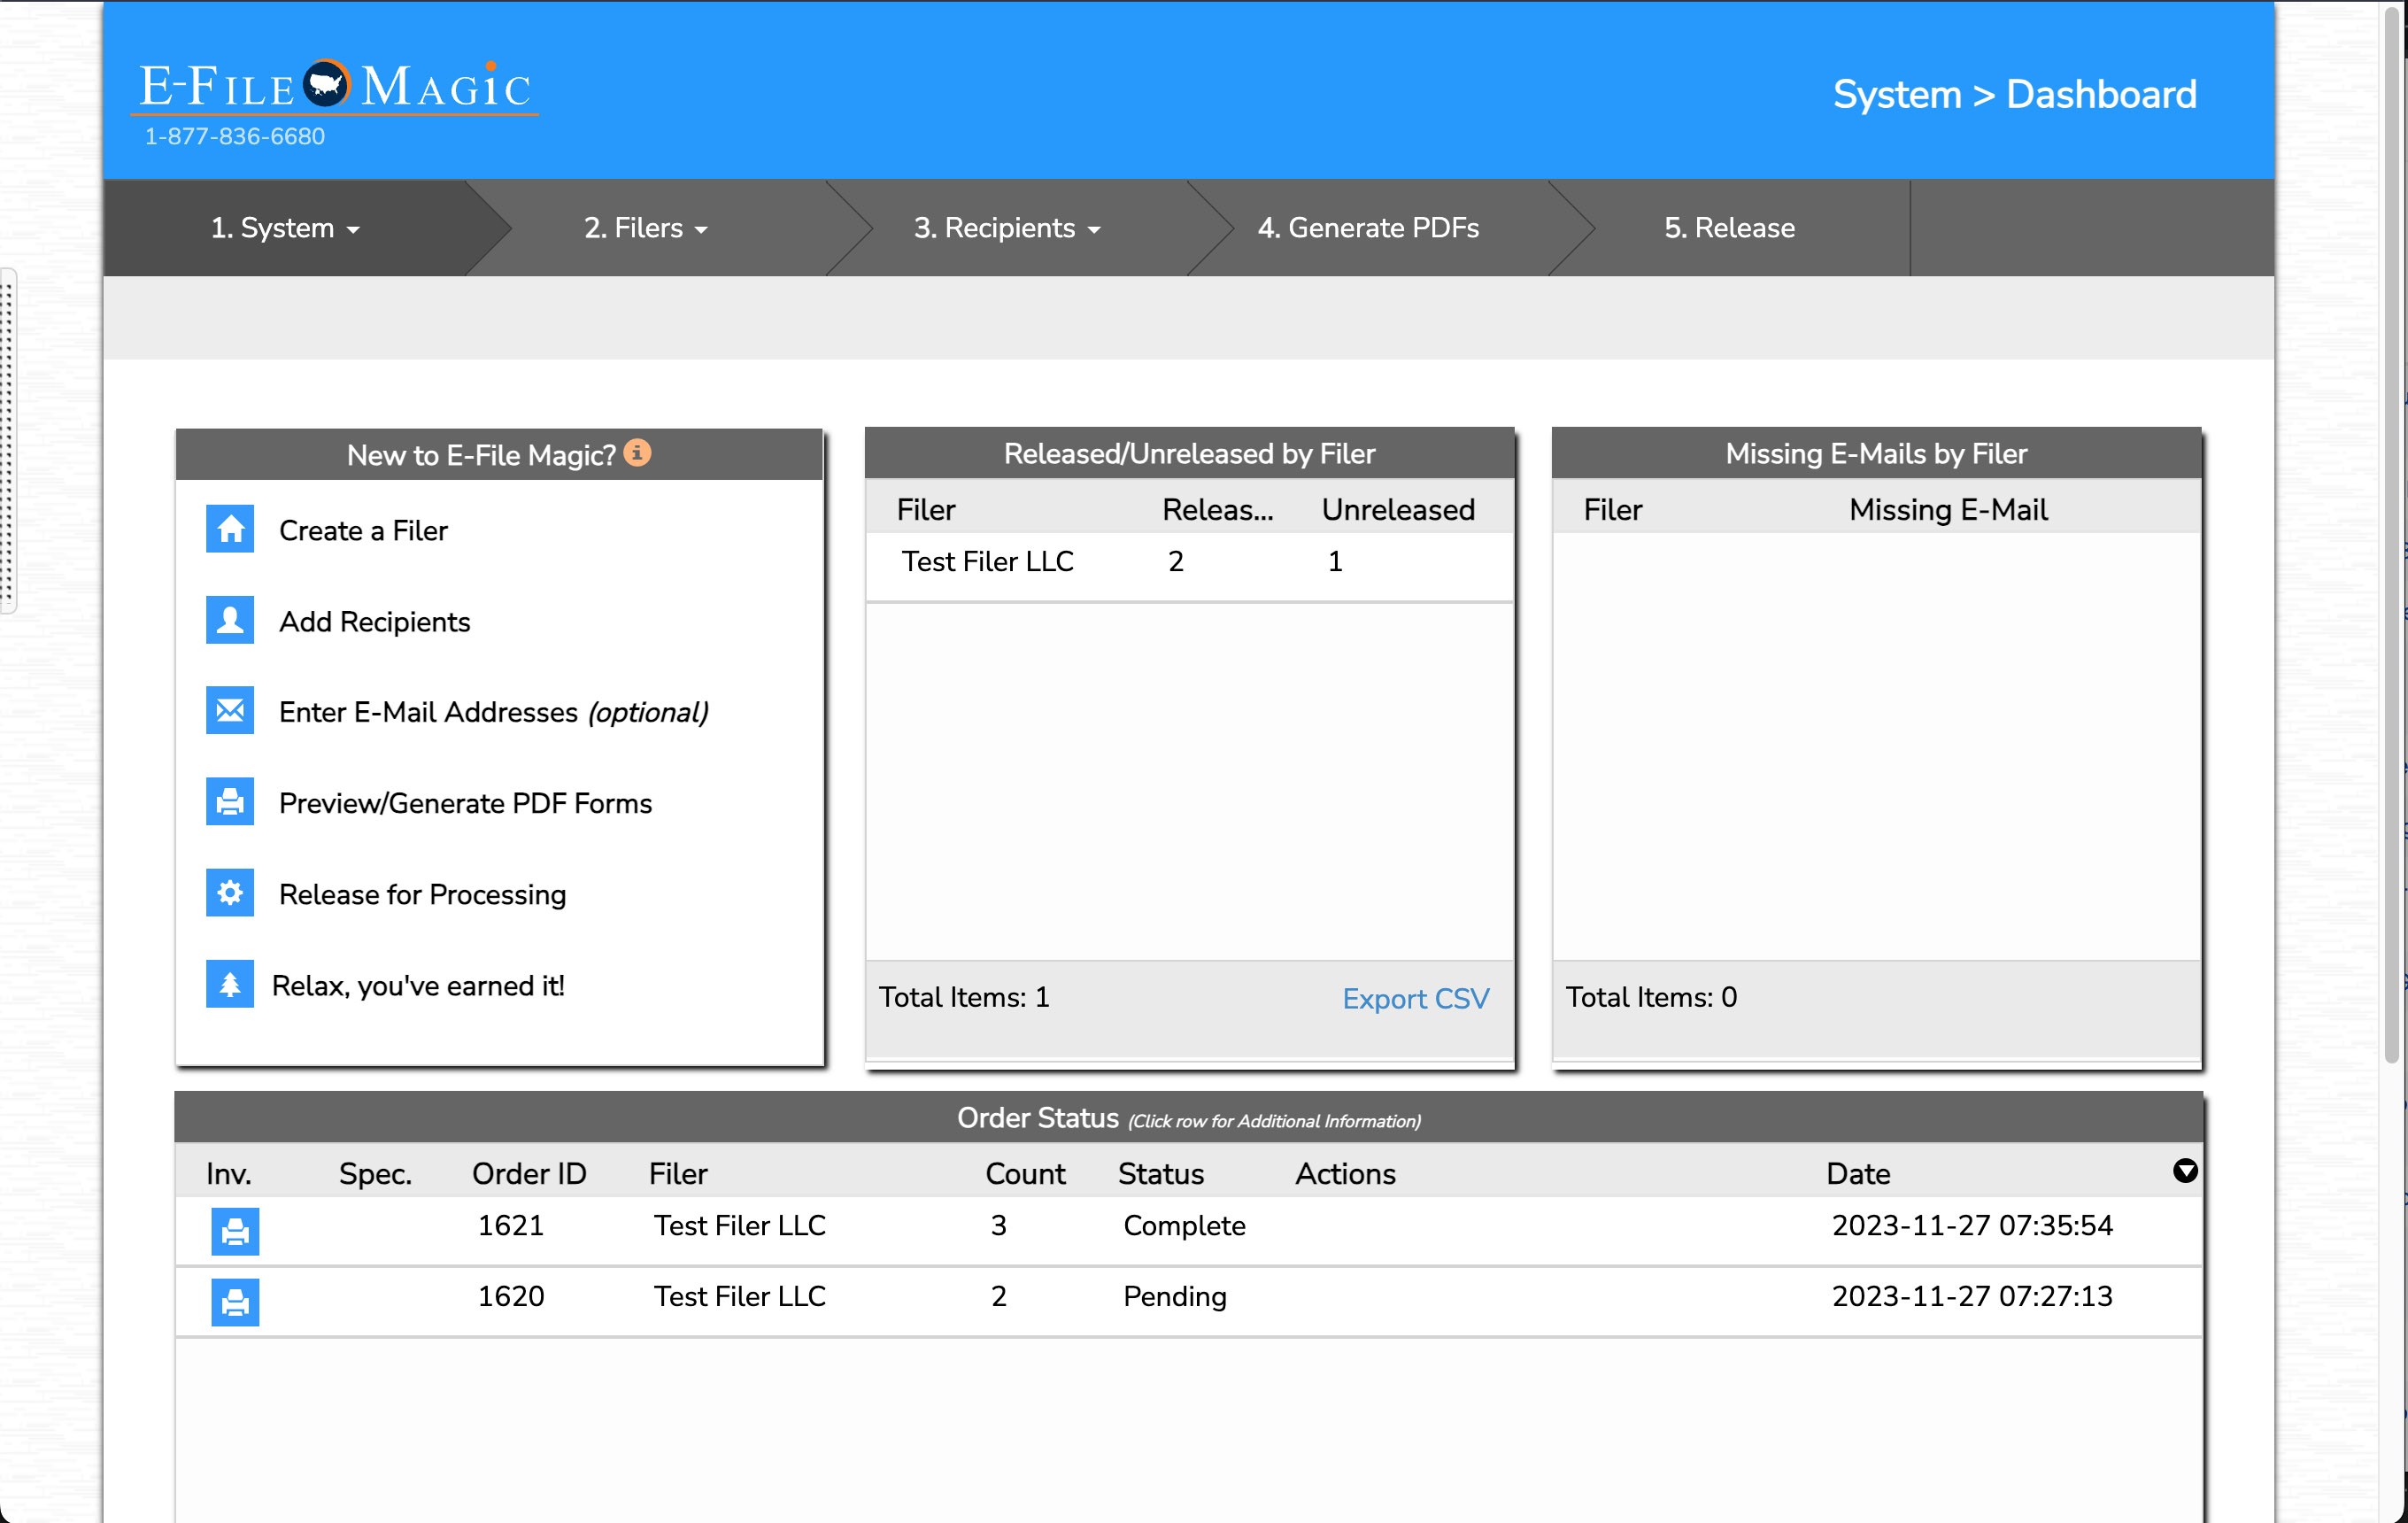The width and height of the screenshot is (2408, 1523).
Task: Open the System dropdown menu
Action: pos(285,228)
